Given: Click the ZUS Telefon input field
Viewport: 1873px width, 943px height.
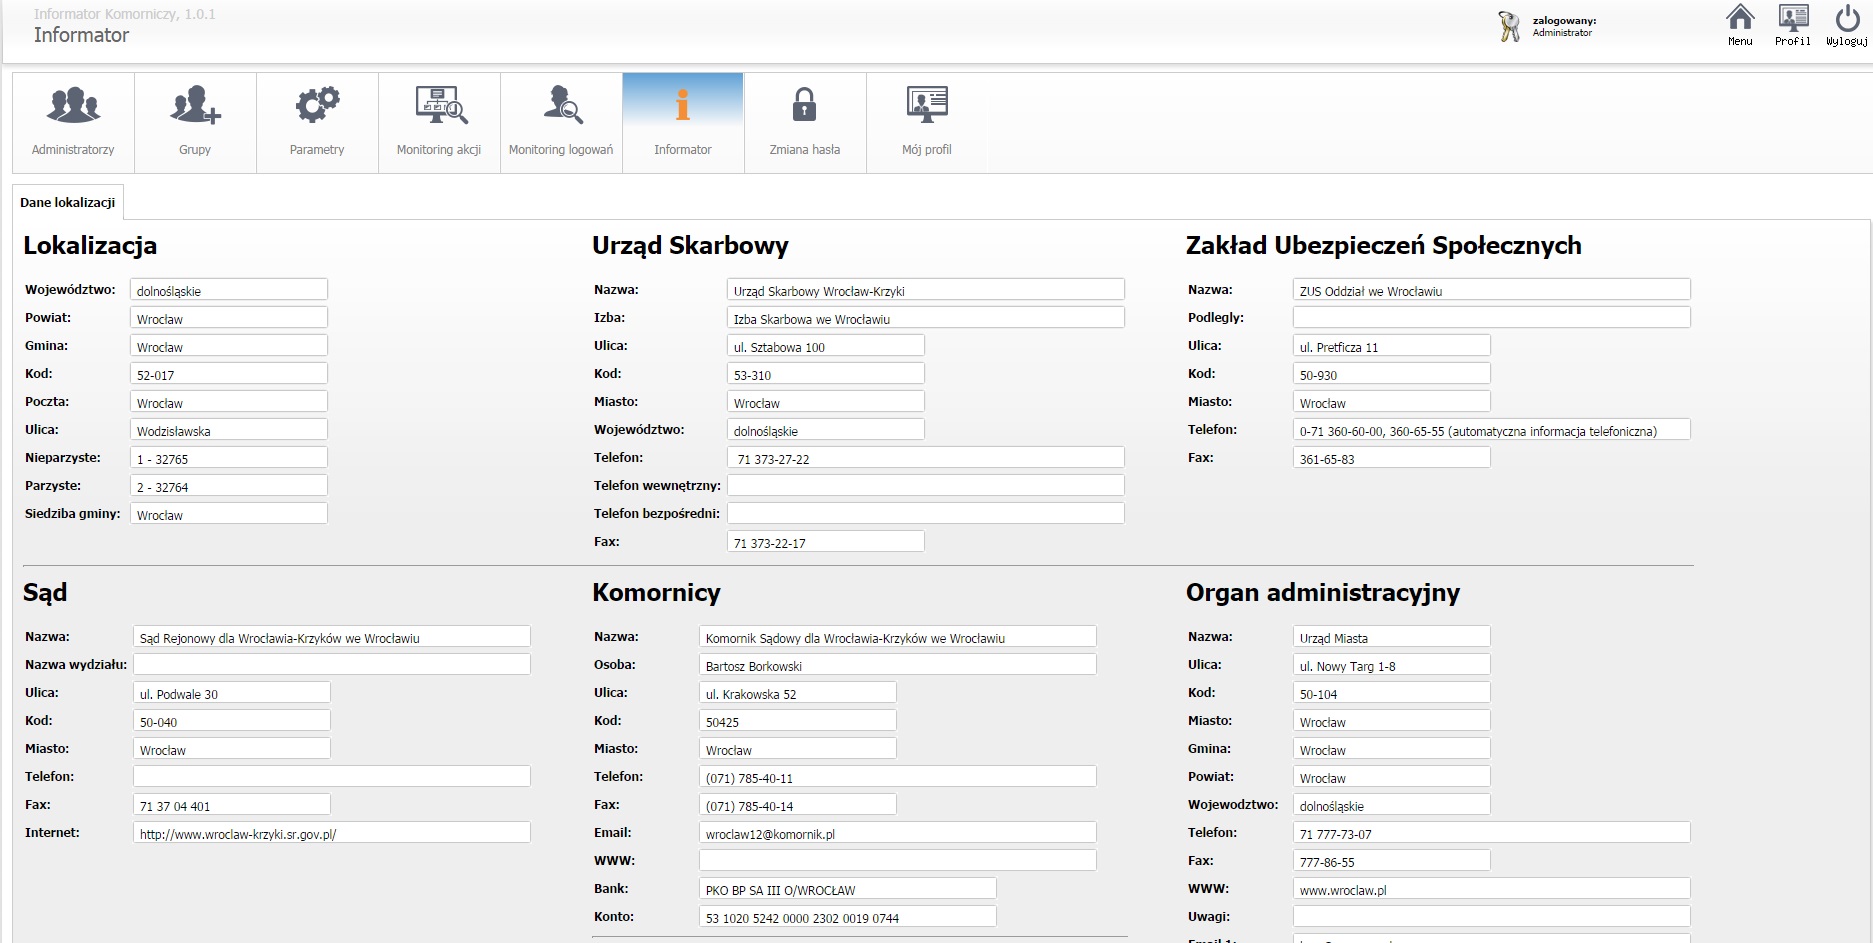Looking at the screenshot, I should [1491, 430].
